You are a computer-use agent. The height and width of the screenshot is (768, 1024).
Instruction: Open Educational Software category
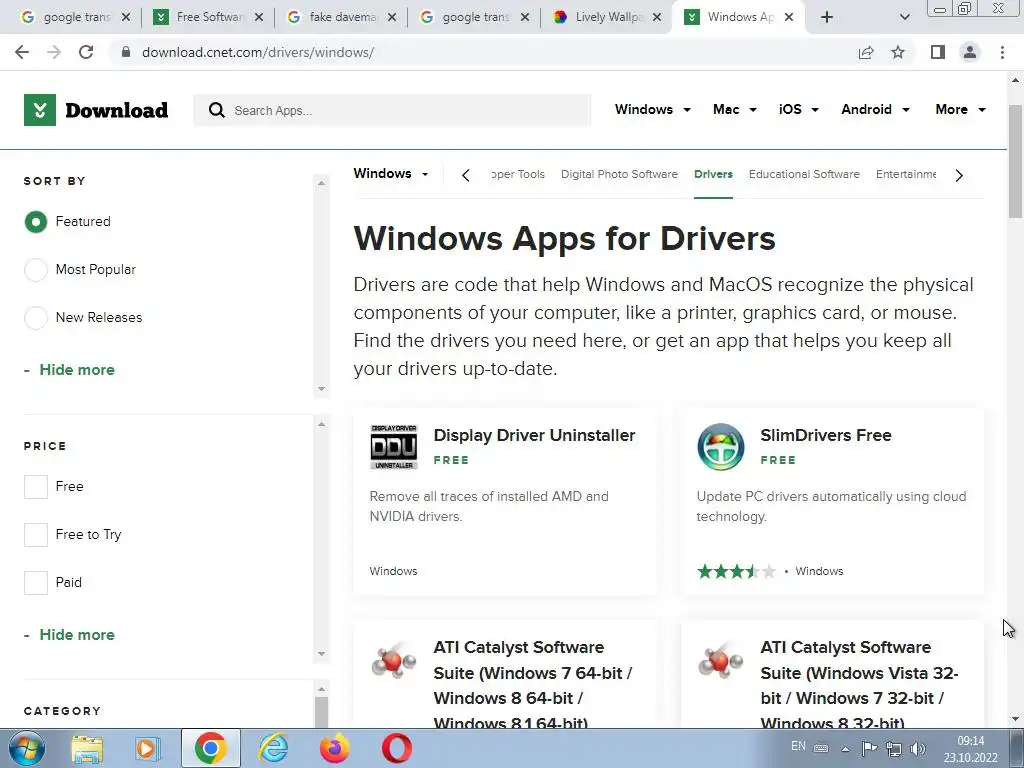click(804, 174)
